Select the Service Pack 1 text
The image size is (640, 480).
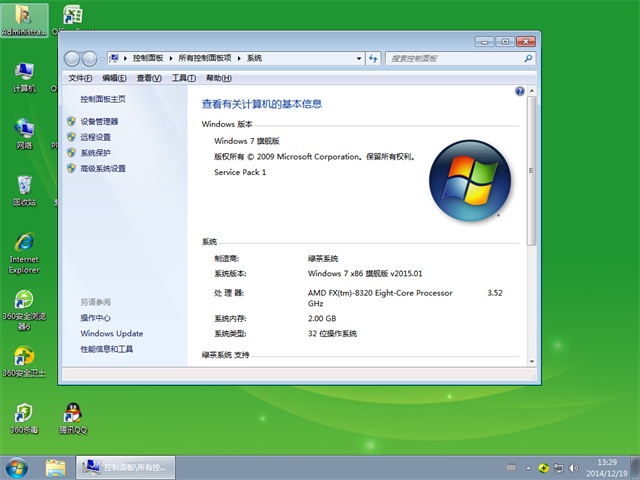[x=240, y=172]
